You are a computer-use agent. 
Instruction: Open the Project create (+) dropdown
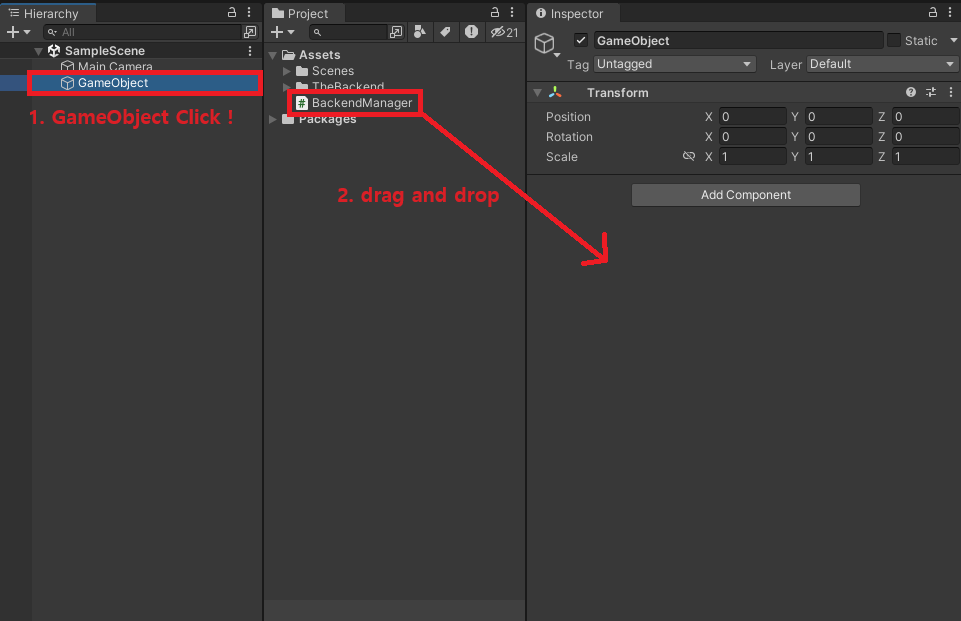(283, 32)
